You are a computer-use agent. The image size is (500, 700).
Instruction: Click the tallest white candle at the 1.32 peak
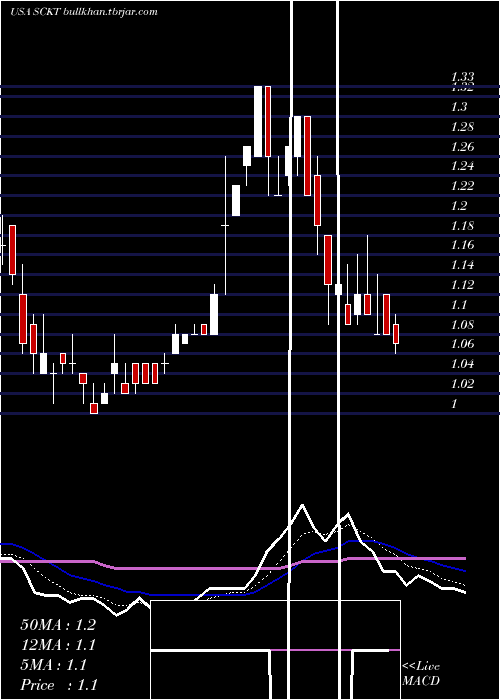click(x=258, y=121)
